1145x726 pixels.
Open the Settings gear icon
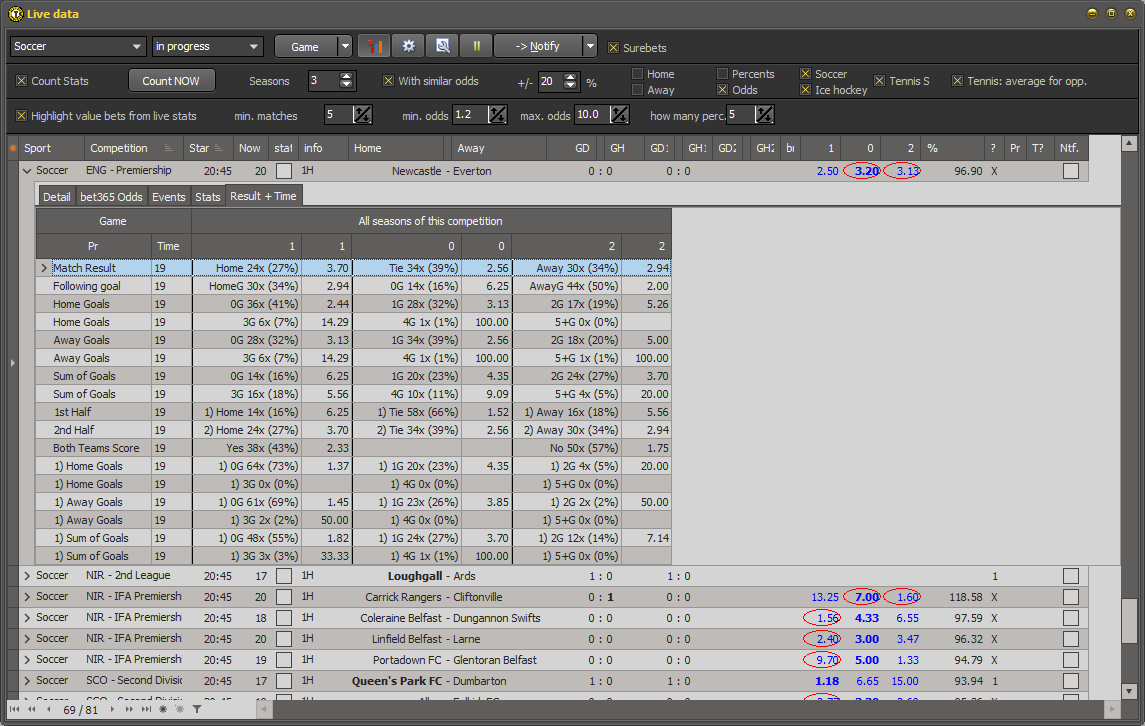tap(408, 45)
